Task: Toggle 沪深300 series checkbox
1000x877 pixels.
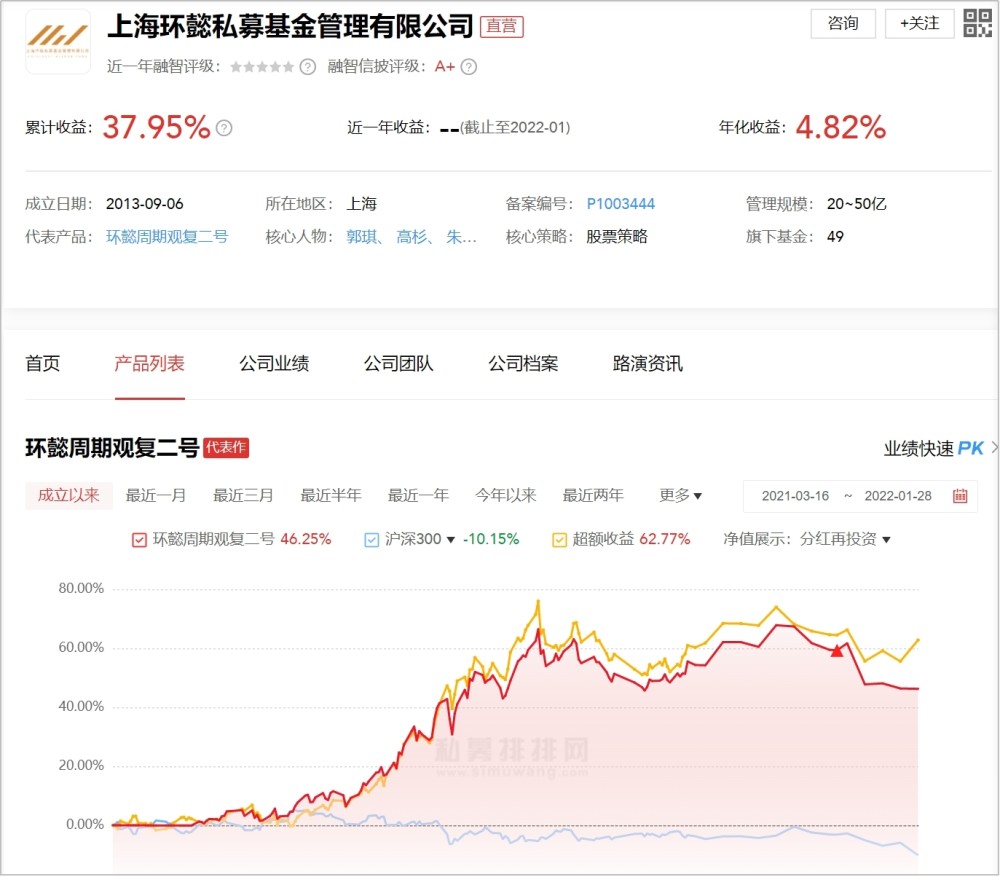Action: point(371,540)
